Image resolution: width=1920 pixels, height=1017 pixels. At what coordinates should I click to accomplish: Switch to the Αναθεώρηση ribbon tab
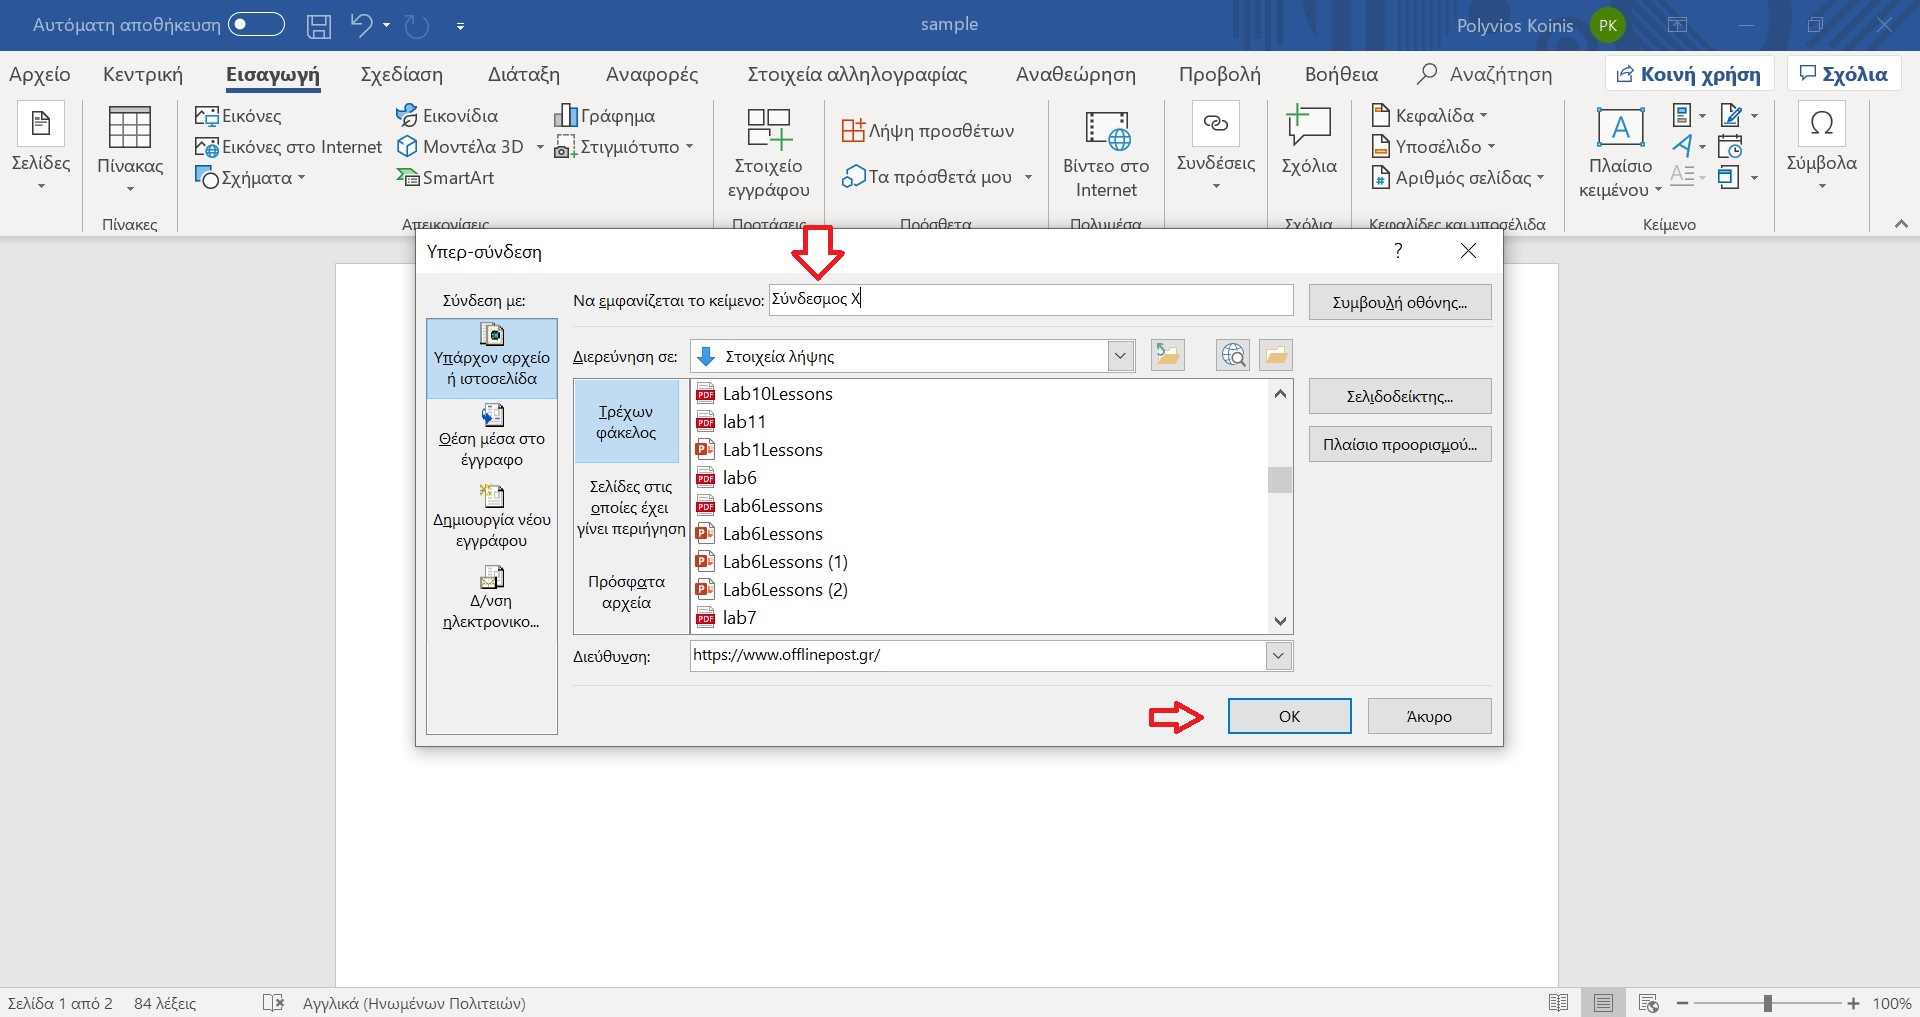[1076, 74]
